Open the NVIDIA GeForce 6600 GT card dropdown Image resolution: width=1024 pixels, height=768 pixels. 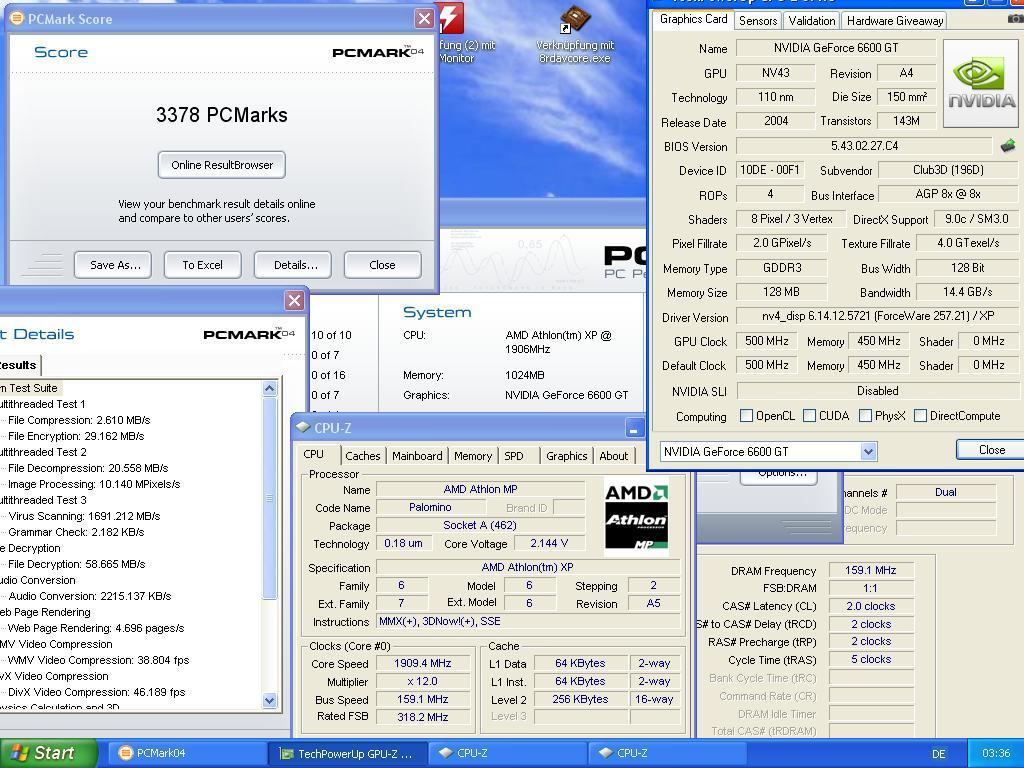[x=868, y=451]
